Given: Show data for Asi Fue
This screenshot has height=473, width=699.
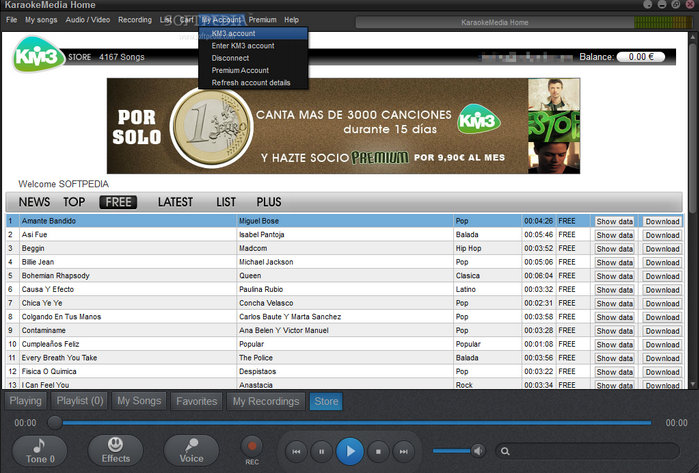Looking at the screenshot, I should [x=615, y=235].
